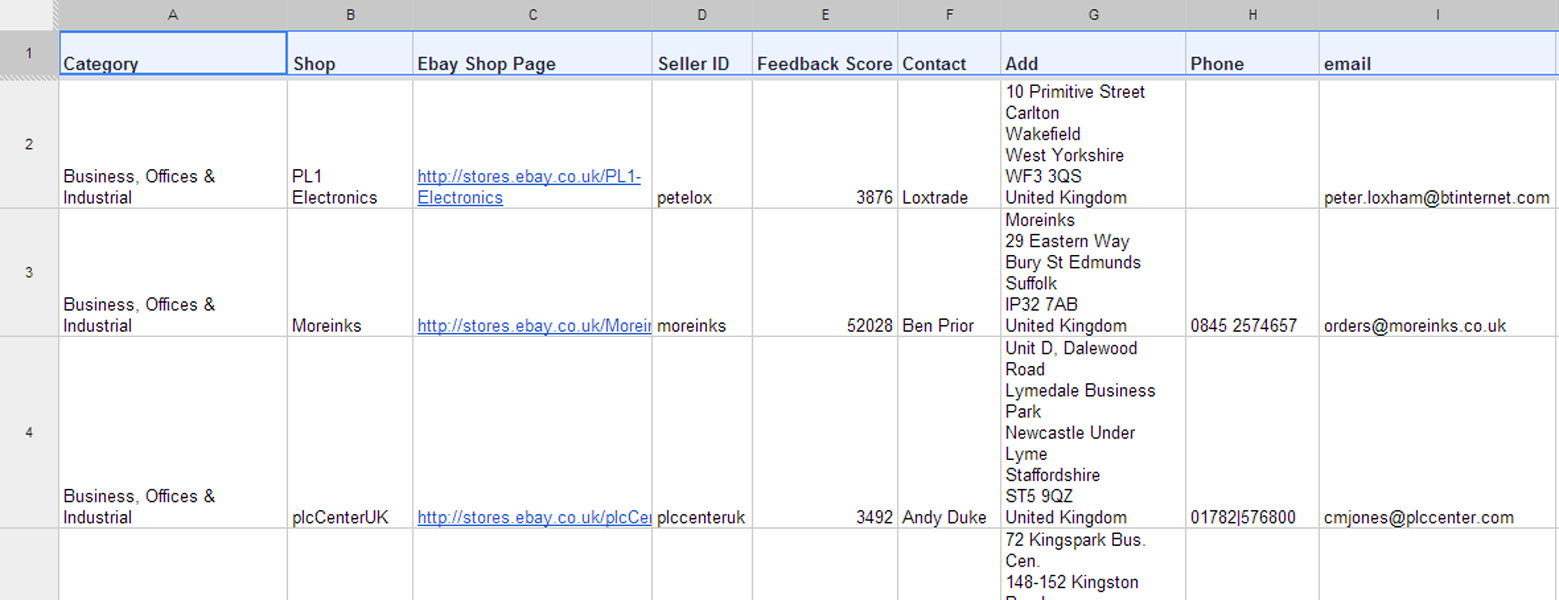The image size is (1559, 600).
Task: Select row 1 using its row header
Action: tap(28, 53)
